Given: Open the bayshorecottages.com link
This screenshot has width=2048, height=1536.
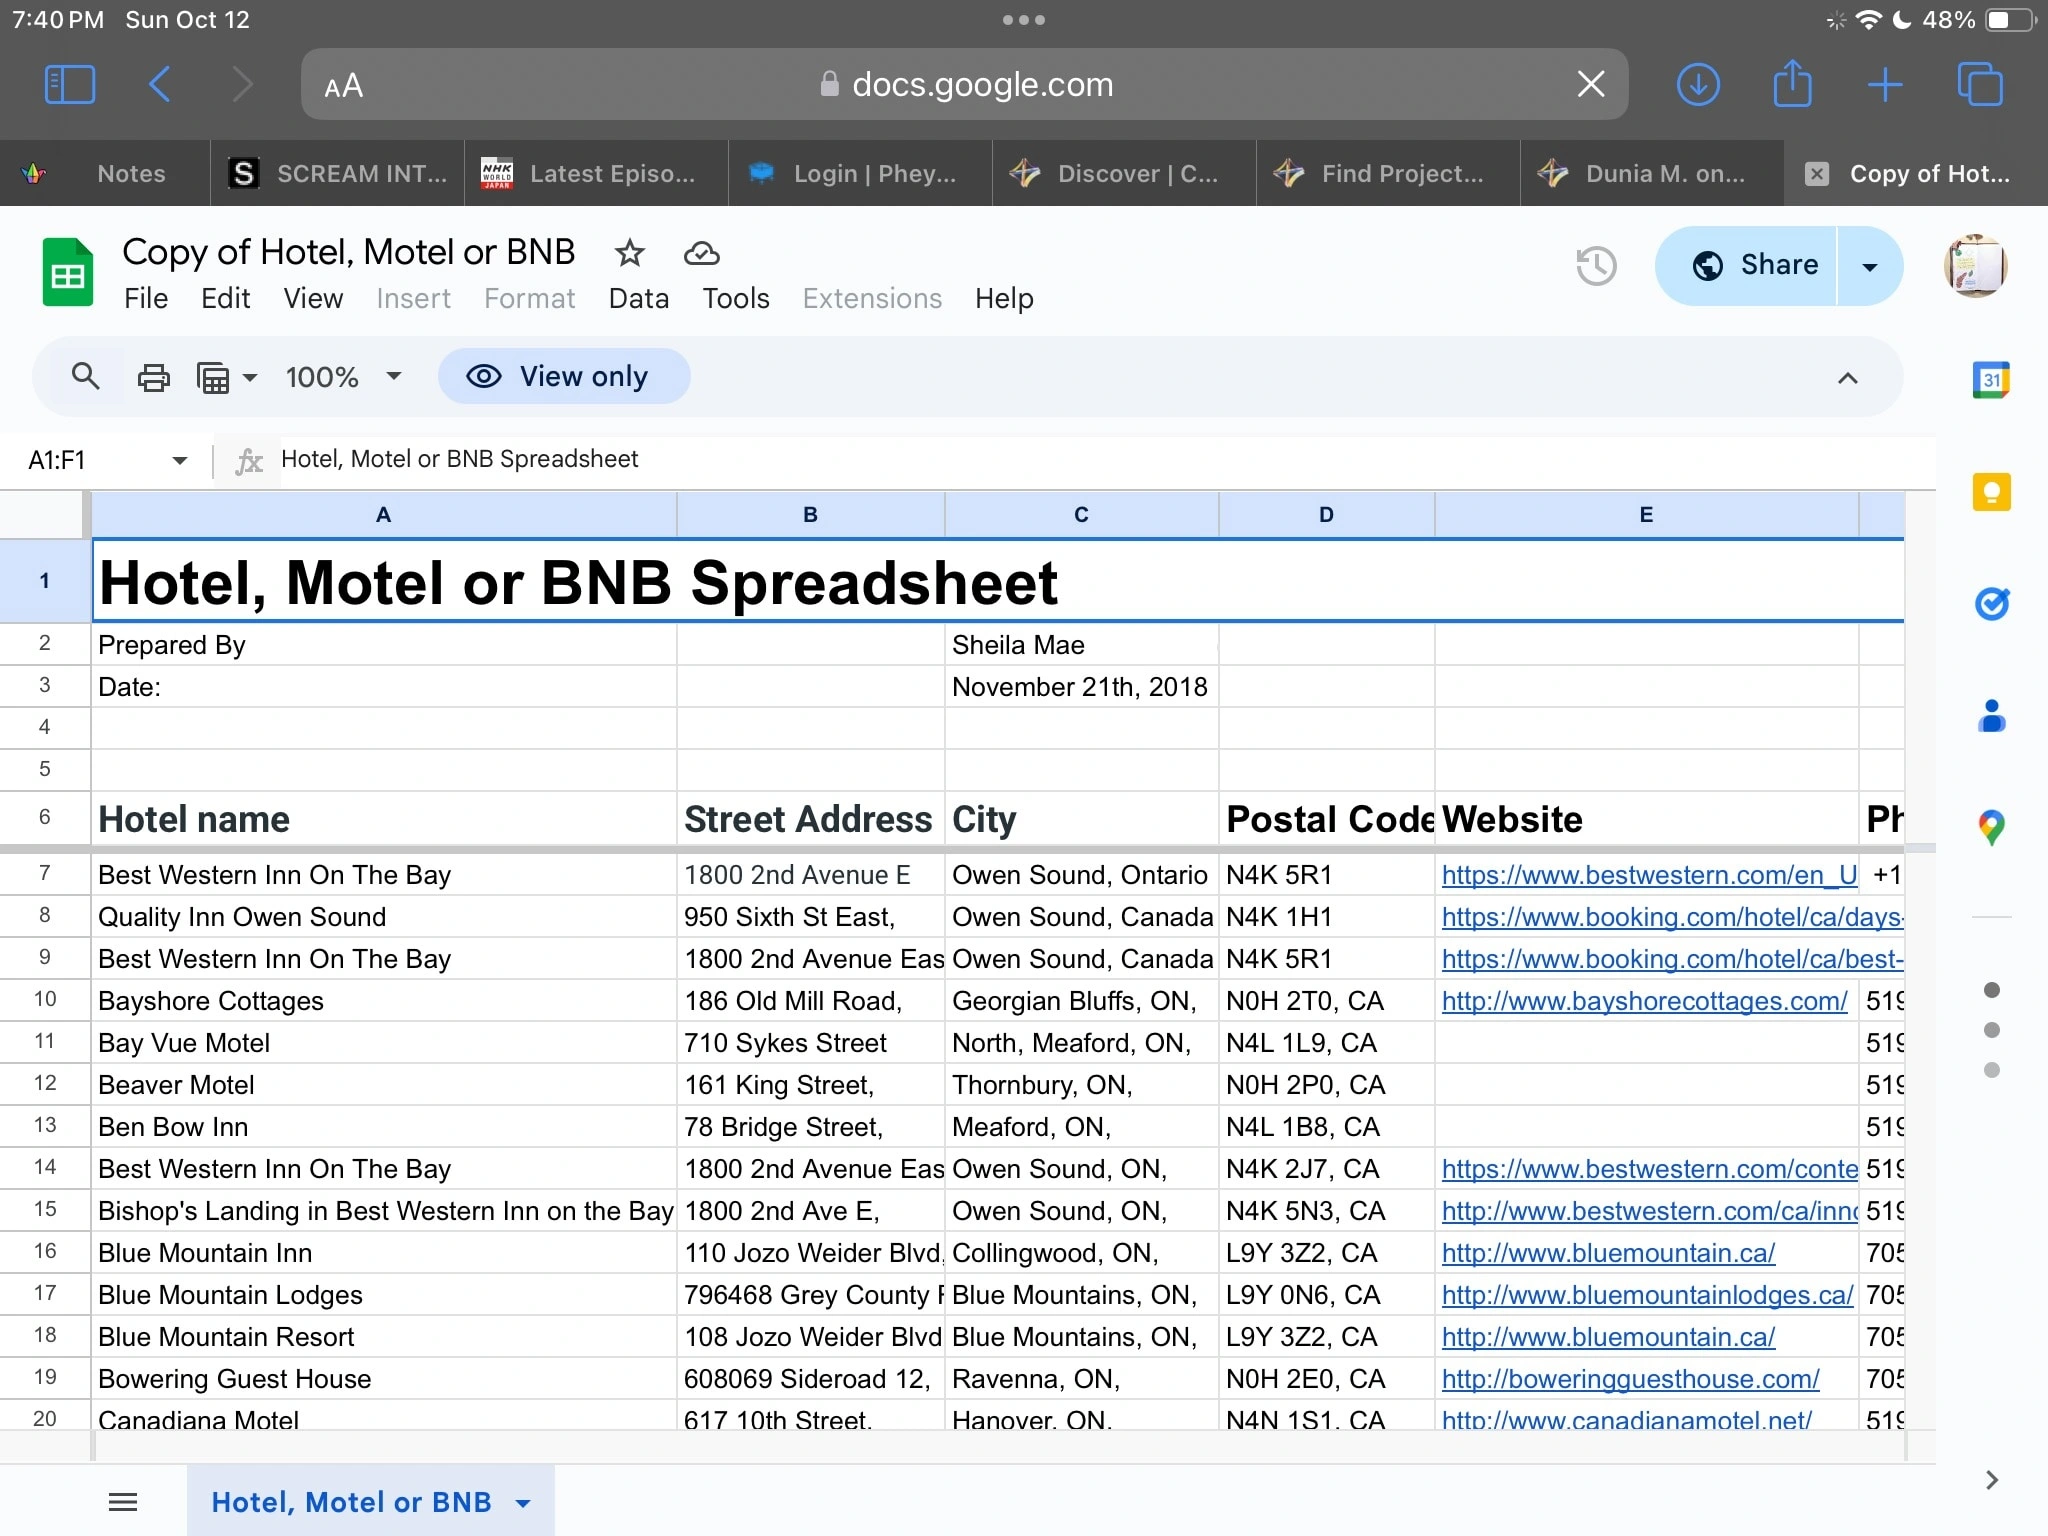Looking at the screenshot, I should (x=1643, y=1001).
